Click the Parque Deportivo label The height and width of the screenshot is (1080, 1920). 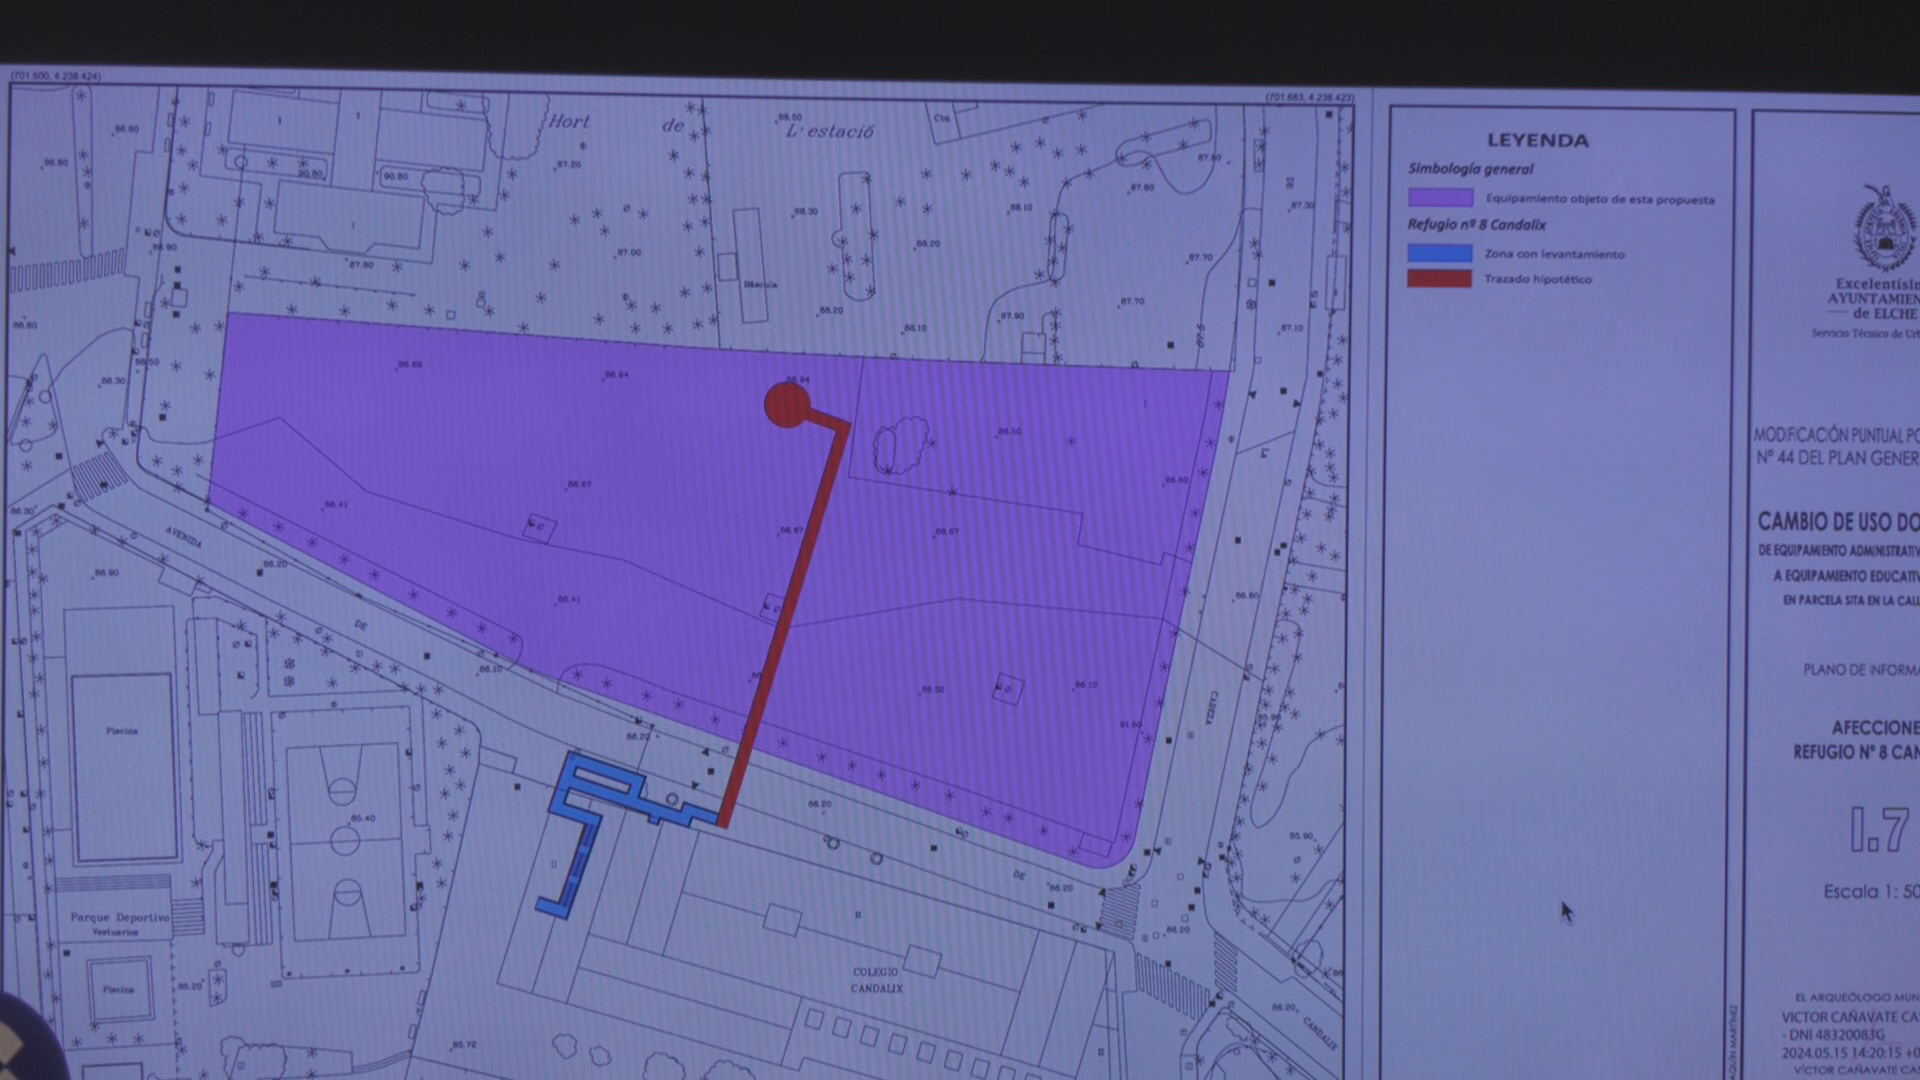(119, 918)
